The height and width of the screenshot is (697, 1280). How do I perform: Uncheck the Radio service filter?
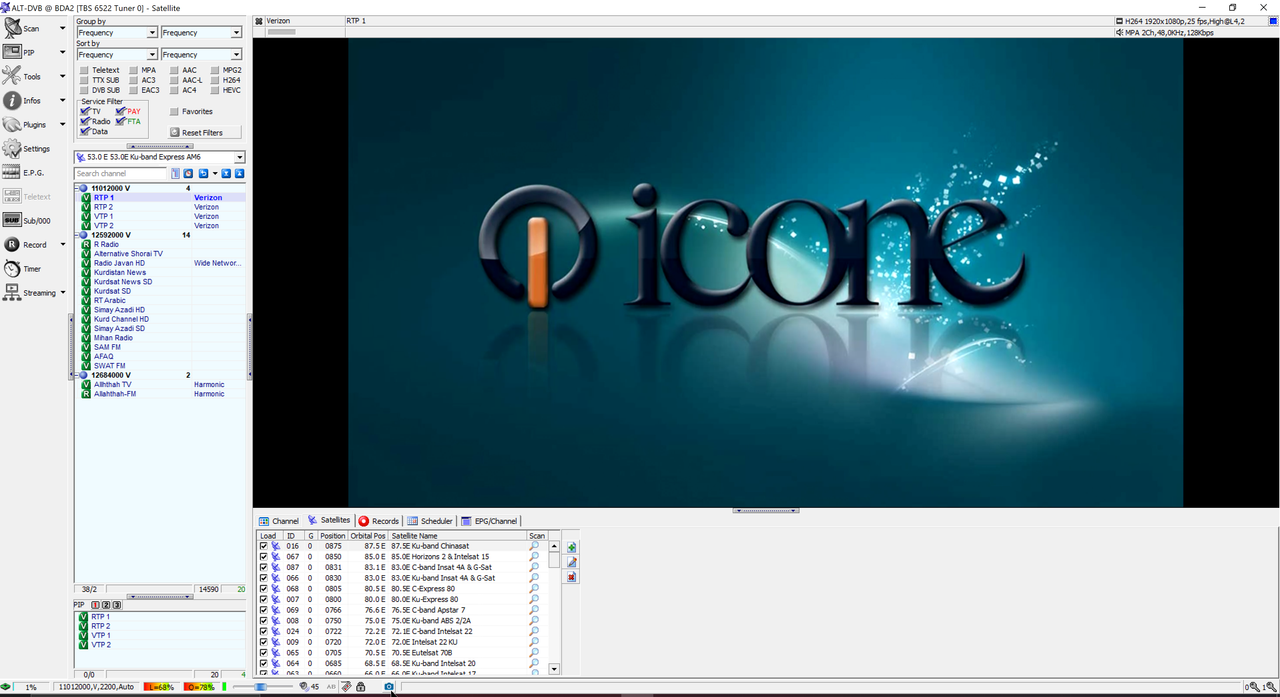[x=85, y=121]
